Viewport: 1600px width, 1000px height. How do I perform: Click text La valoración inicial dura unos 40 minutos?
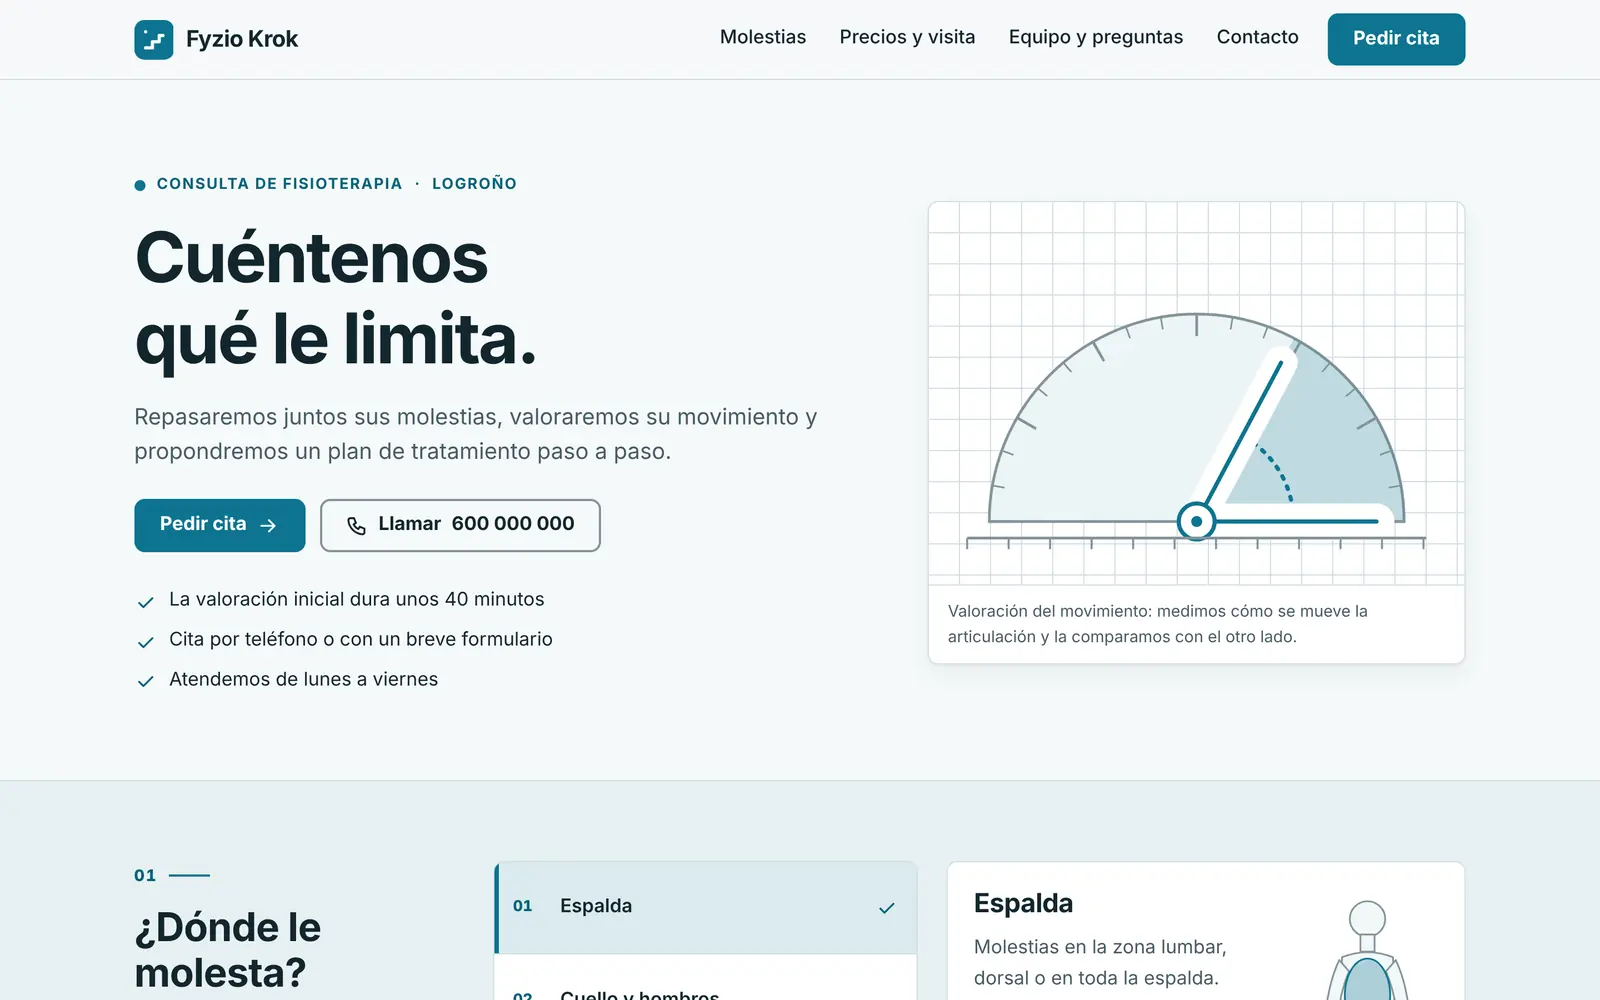(x=357, y=599)
